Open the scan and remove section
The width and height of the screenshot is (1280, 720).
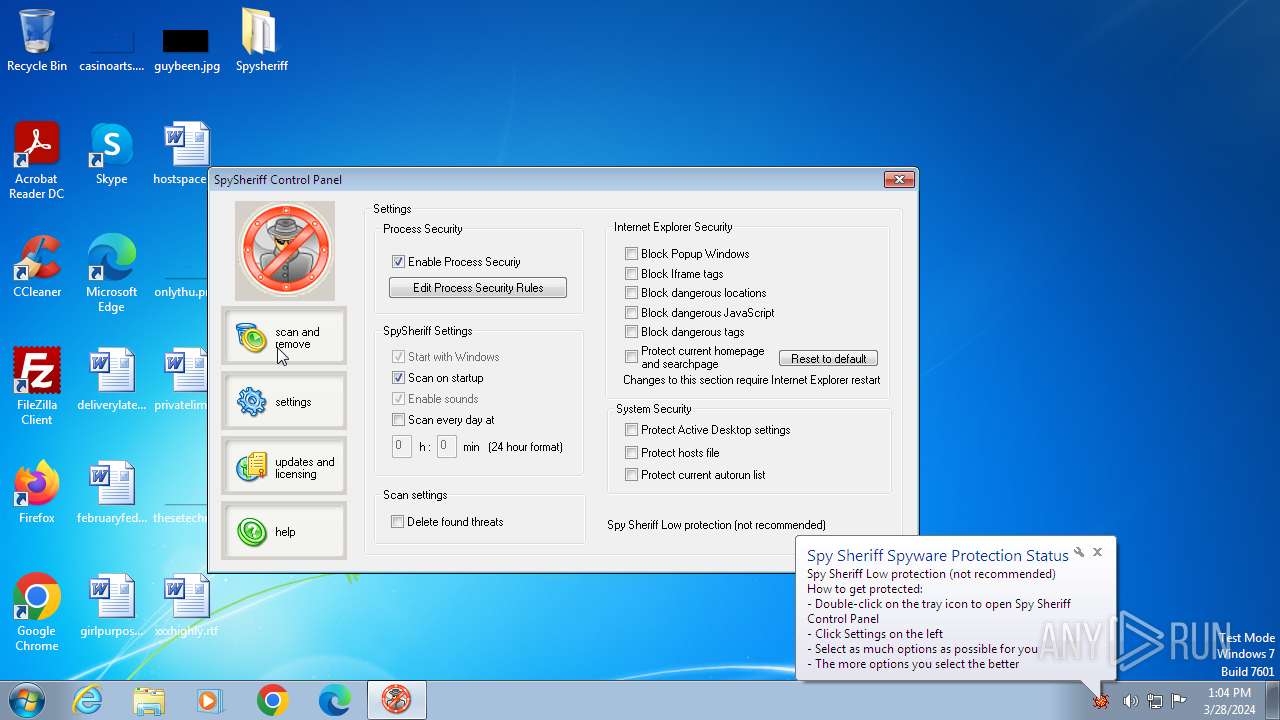click(283, 337)
